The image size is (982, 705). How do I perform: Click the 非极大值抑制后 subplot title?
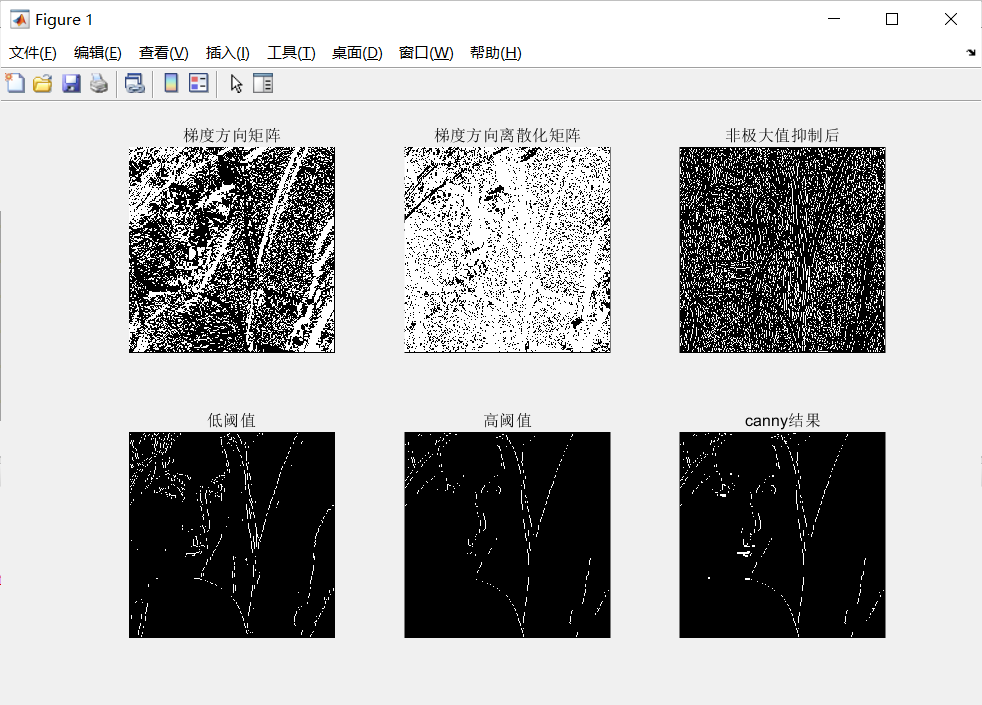pyautogui.click(x=782, y=134)
